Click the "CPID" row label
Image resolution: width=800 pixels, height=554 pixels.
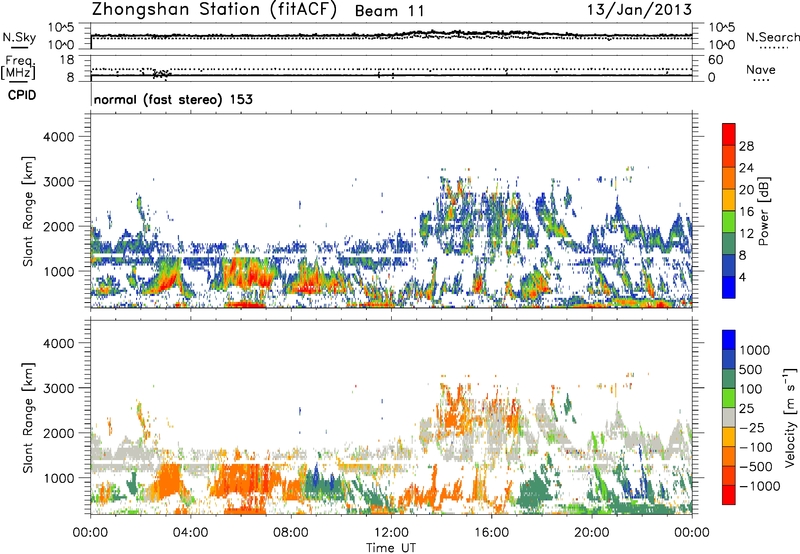22,95
